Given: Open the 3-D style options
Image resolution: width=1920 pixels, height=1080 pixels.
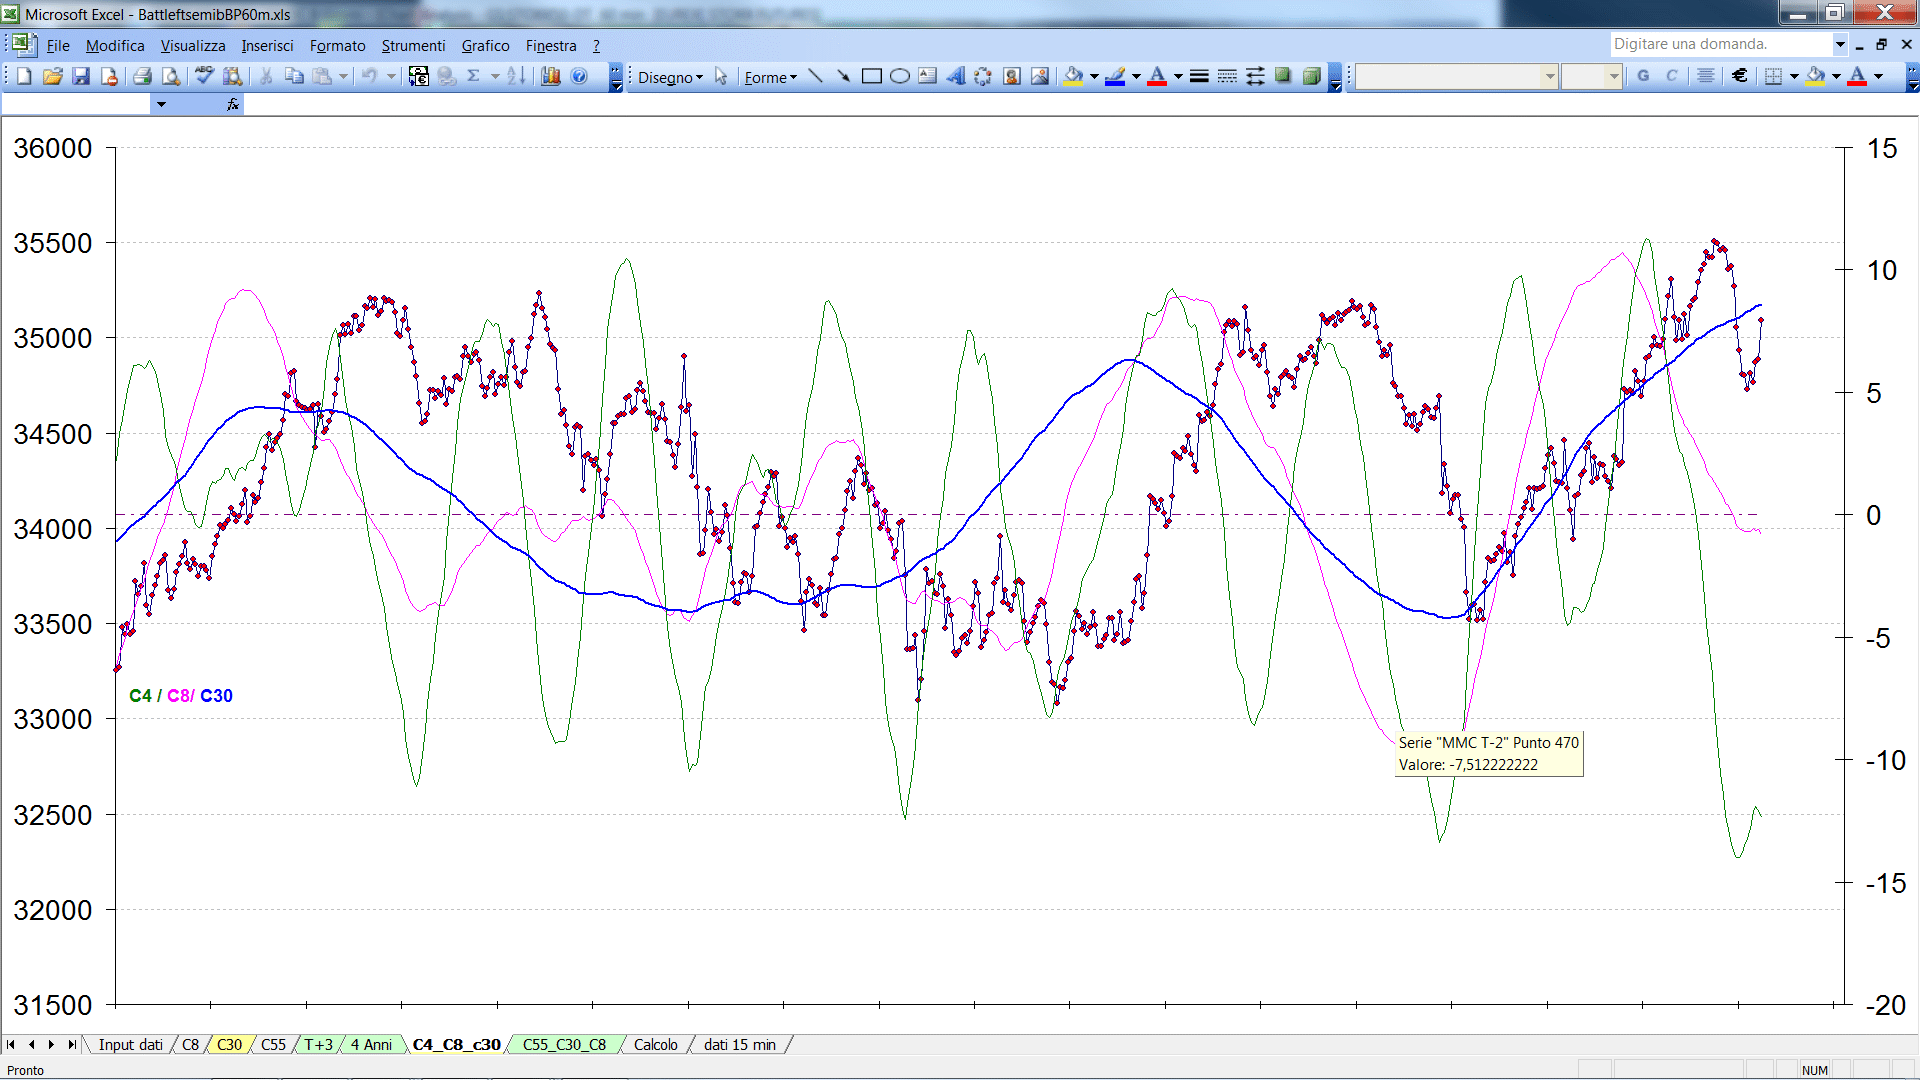Looking at the screenshot, I should click(x=1311, y=76).
